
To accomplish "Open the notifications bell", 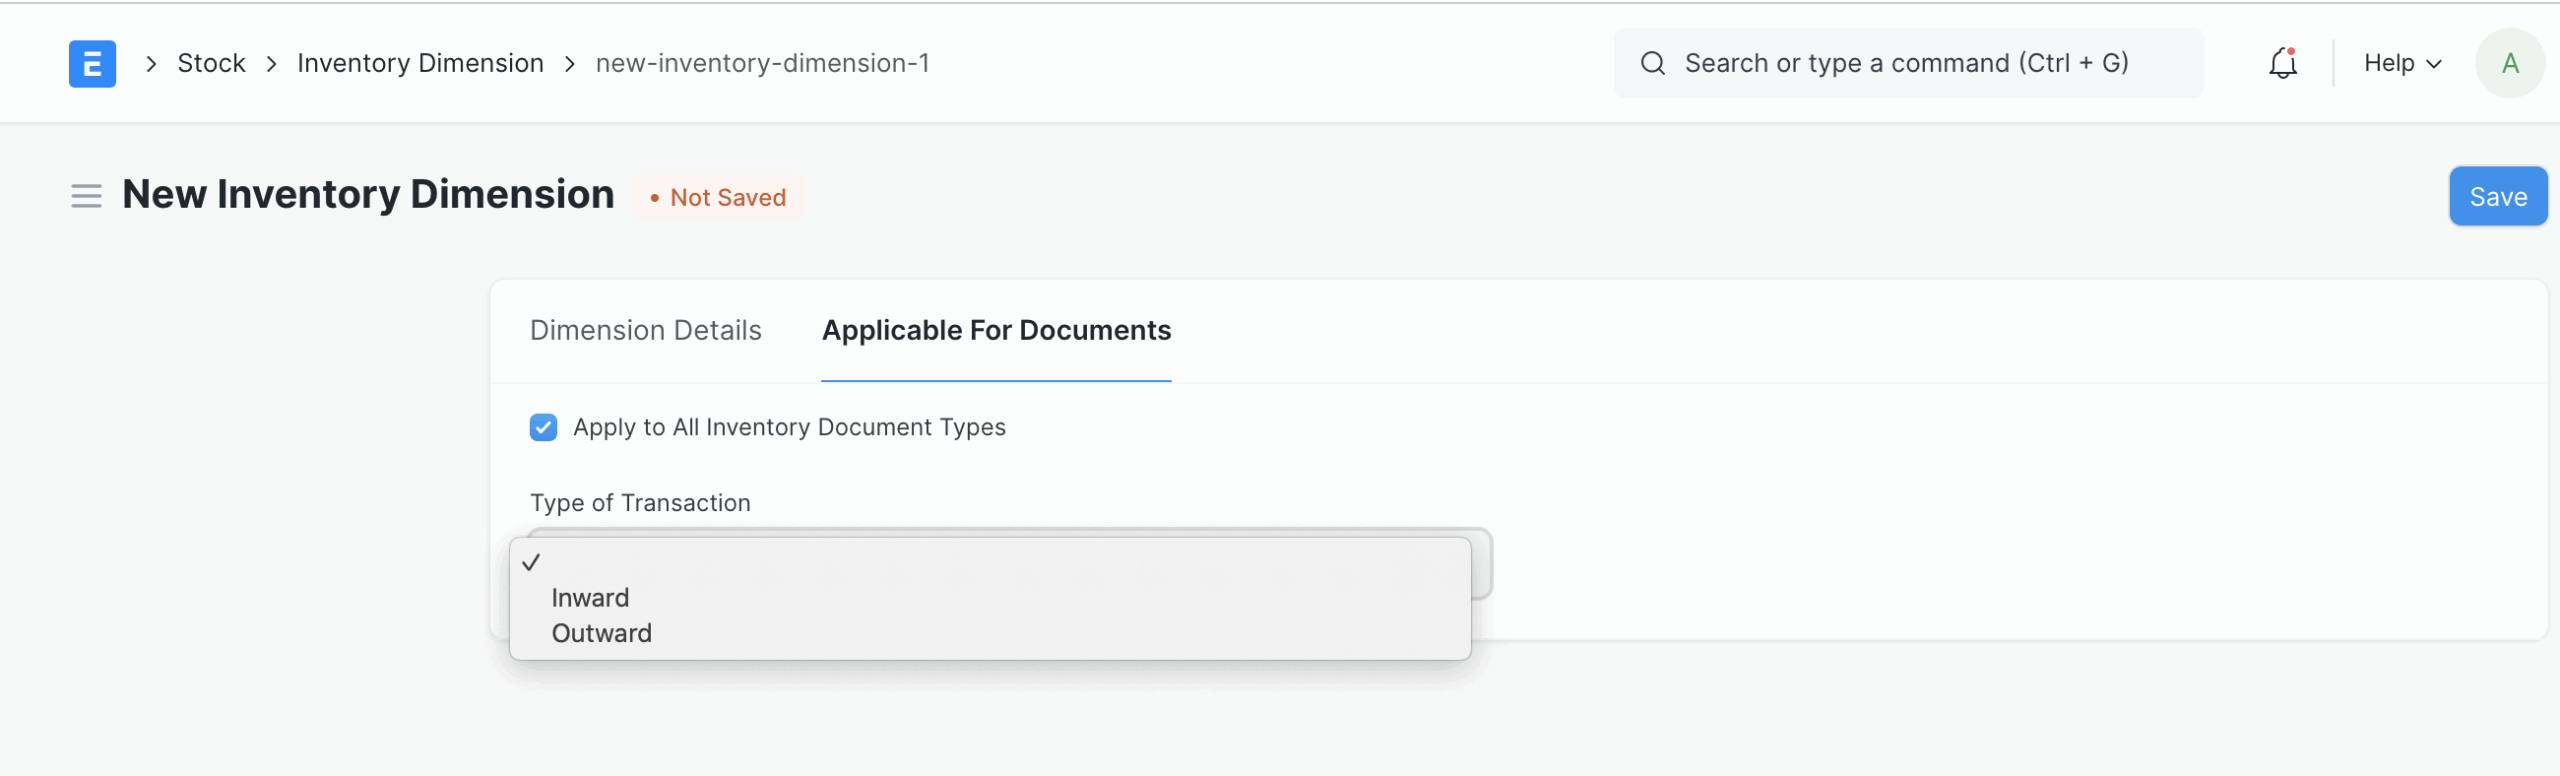I will click(2282, 63).
